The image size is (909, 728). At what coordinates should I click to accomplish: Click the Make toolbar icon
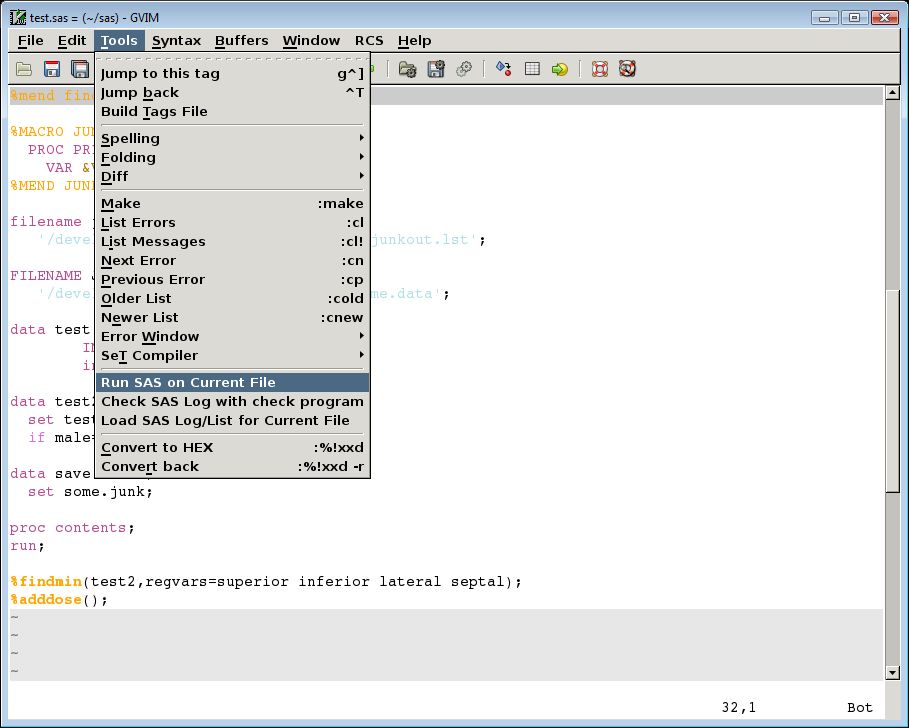pyautogui.click(x=503, y=70)
